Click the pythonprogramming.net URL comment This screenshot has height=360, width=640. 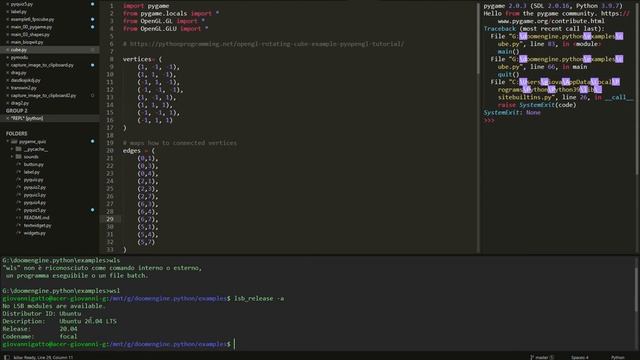pyautogui.click(x=263, y=44)
